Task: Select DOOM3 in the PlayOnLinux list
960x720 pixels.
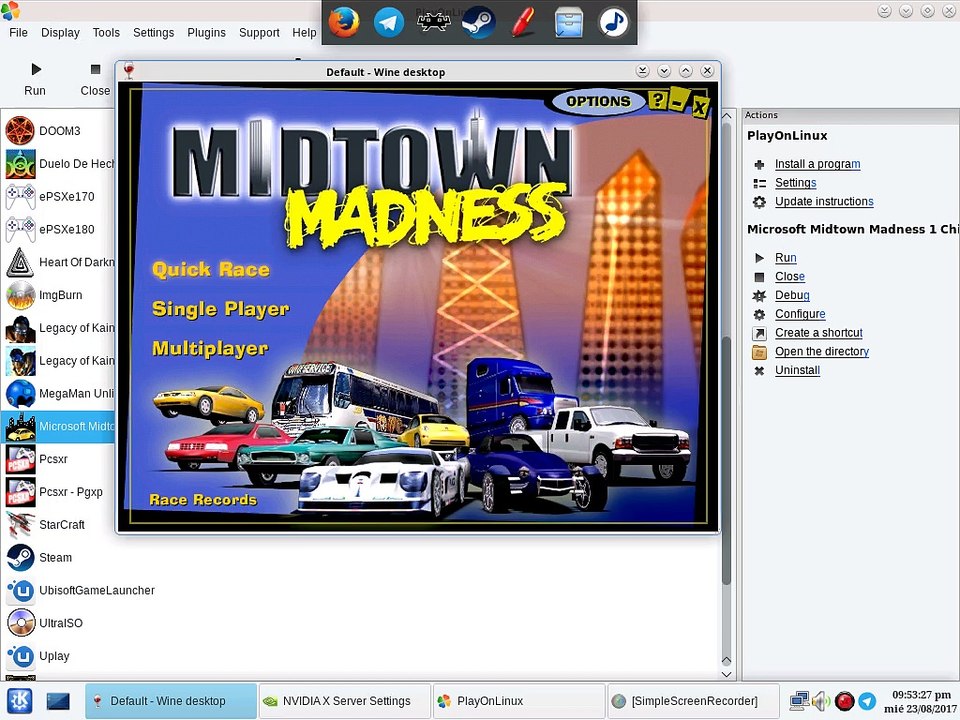Action: 58,131
